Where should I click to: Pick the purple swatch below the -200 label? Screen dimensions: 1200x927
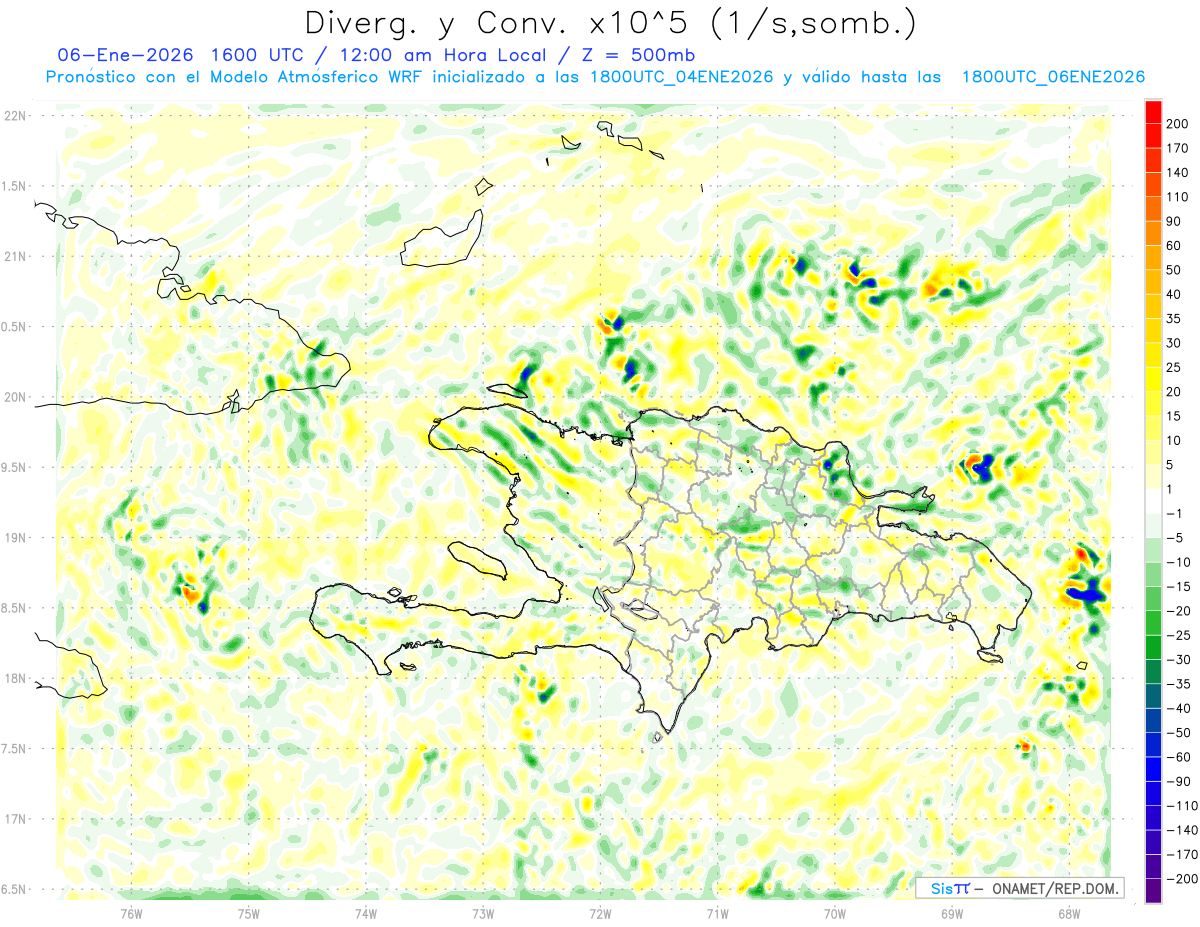1153,890
